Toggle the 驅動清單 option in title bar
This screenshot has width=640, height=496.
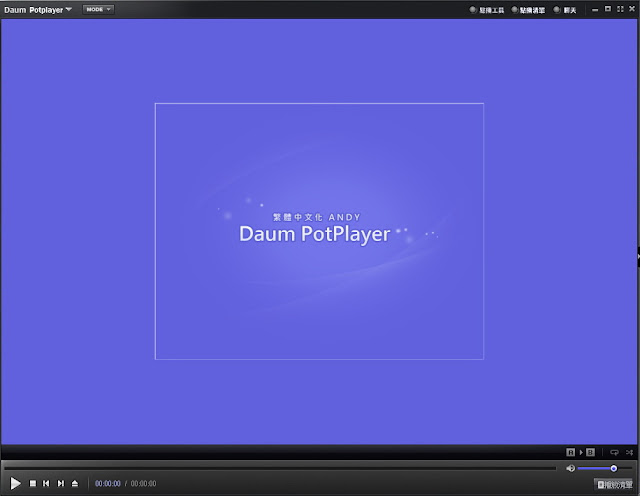(x=528, y=10)
